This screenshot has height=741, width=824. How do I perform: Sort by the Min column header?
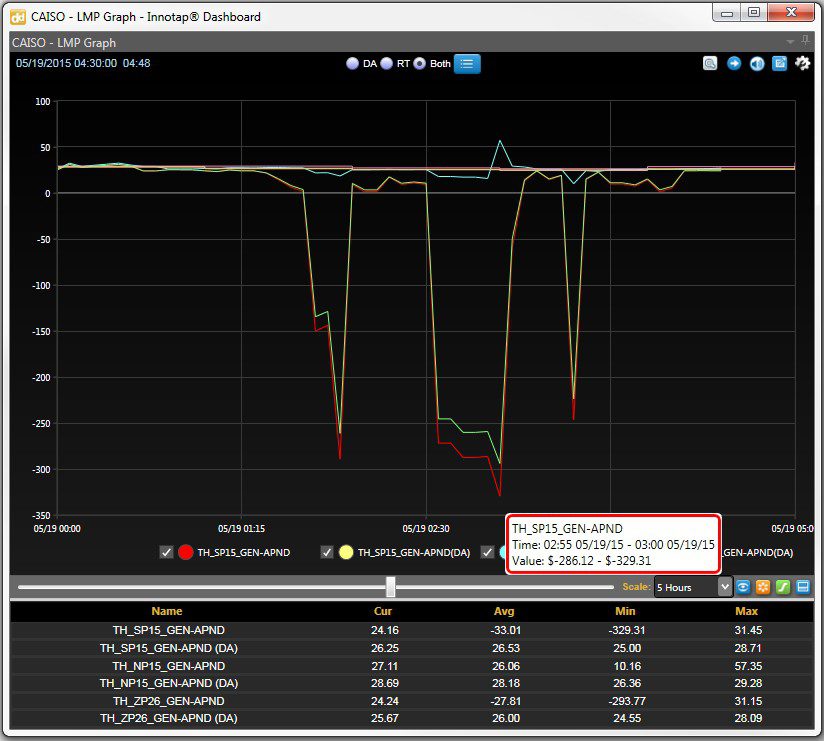[x=625, y=611]
